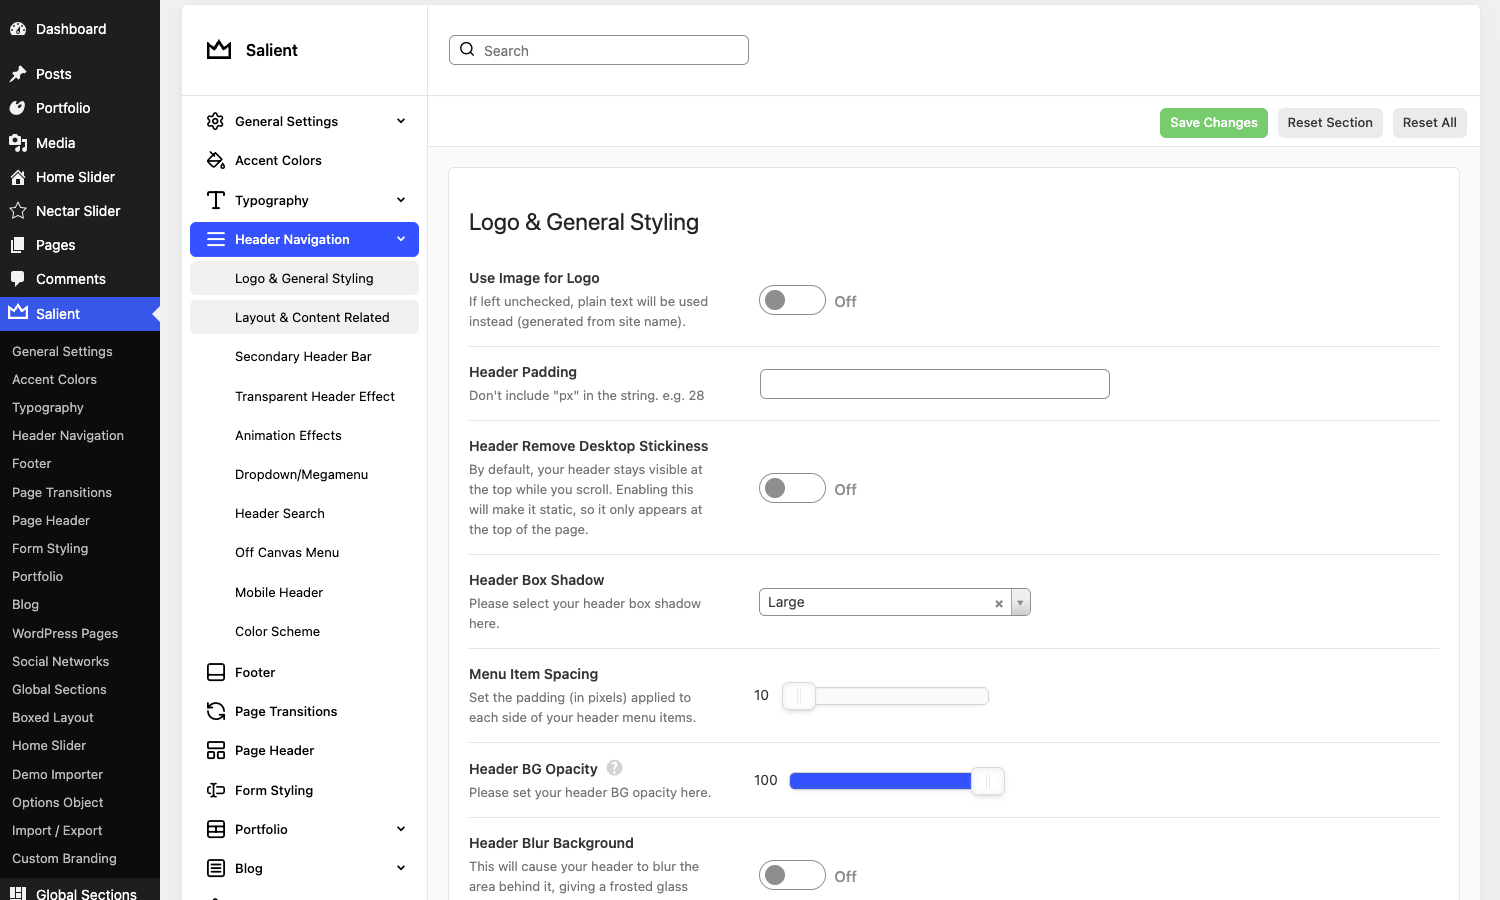The width and height of the screenshot is (1500, 900).
Task: Clear the Large selection with x icon
Action: point(998,603)
